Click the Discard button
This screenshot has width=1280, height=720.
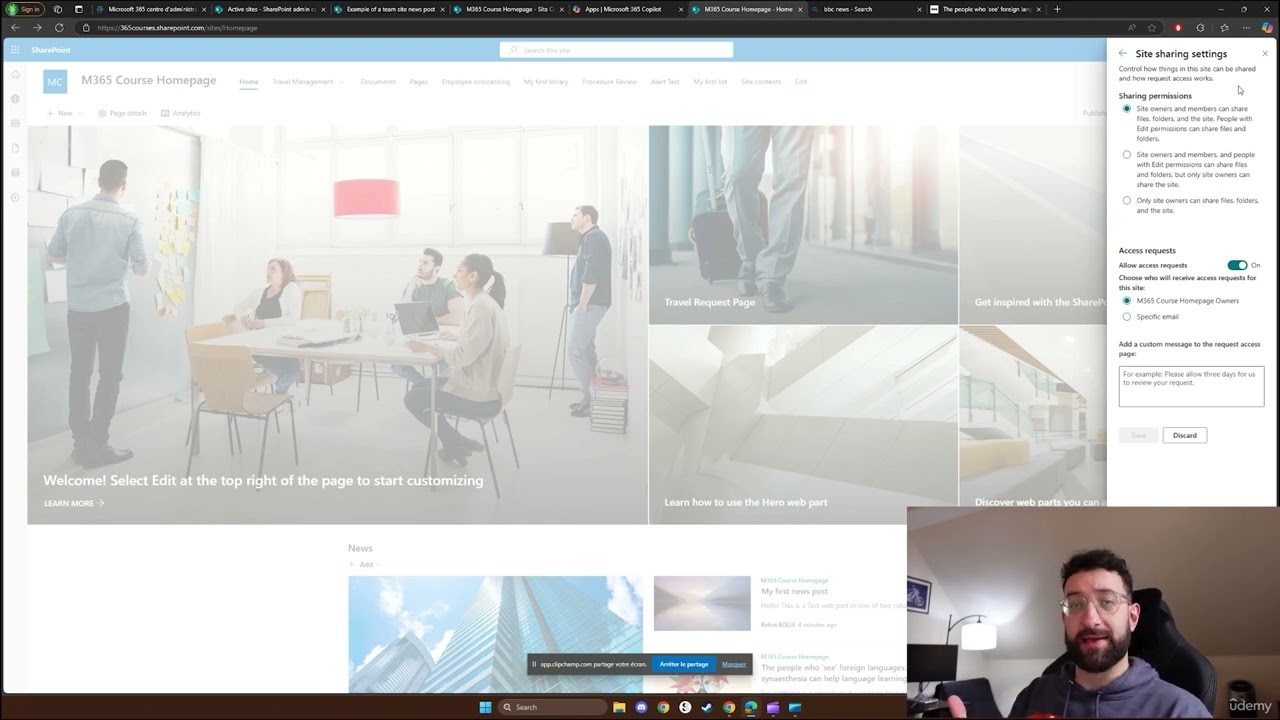[1185, 435]
